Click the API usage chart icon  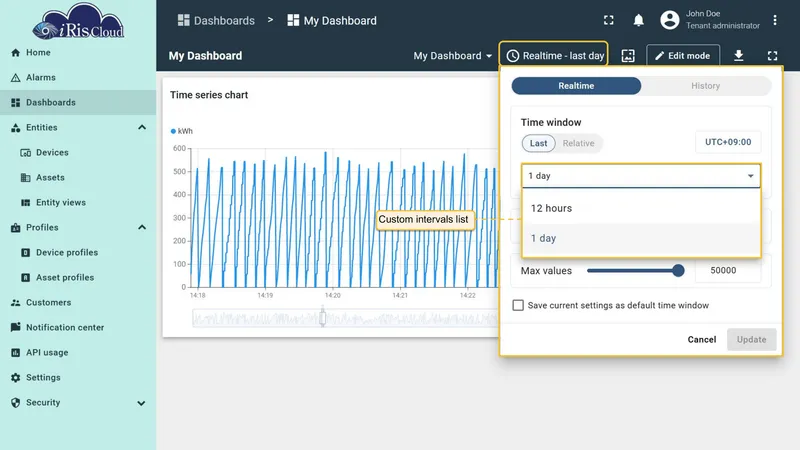click(15, 353)
